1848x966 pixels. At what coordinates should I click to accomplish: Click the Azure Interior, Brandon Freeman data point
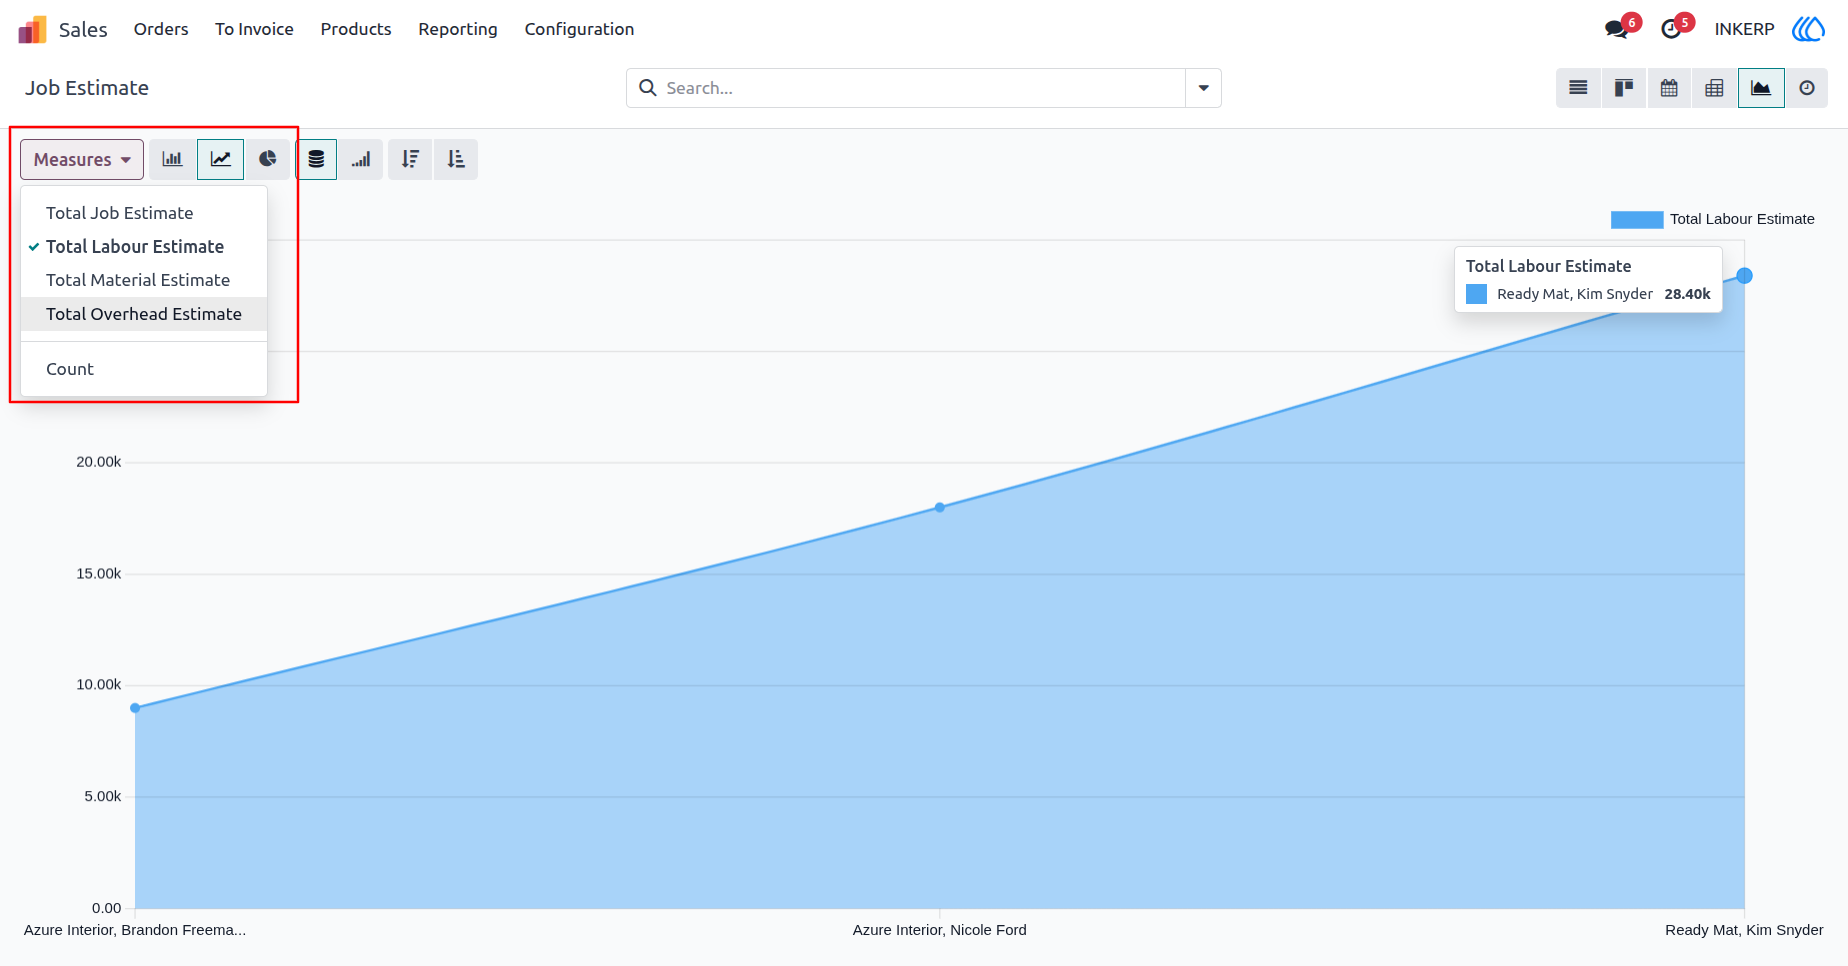tap(135, 708)
